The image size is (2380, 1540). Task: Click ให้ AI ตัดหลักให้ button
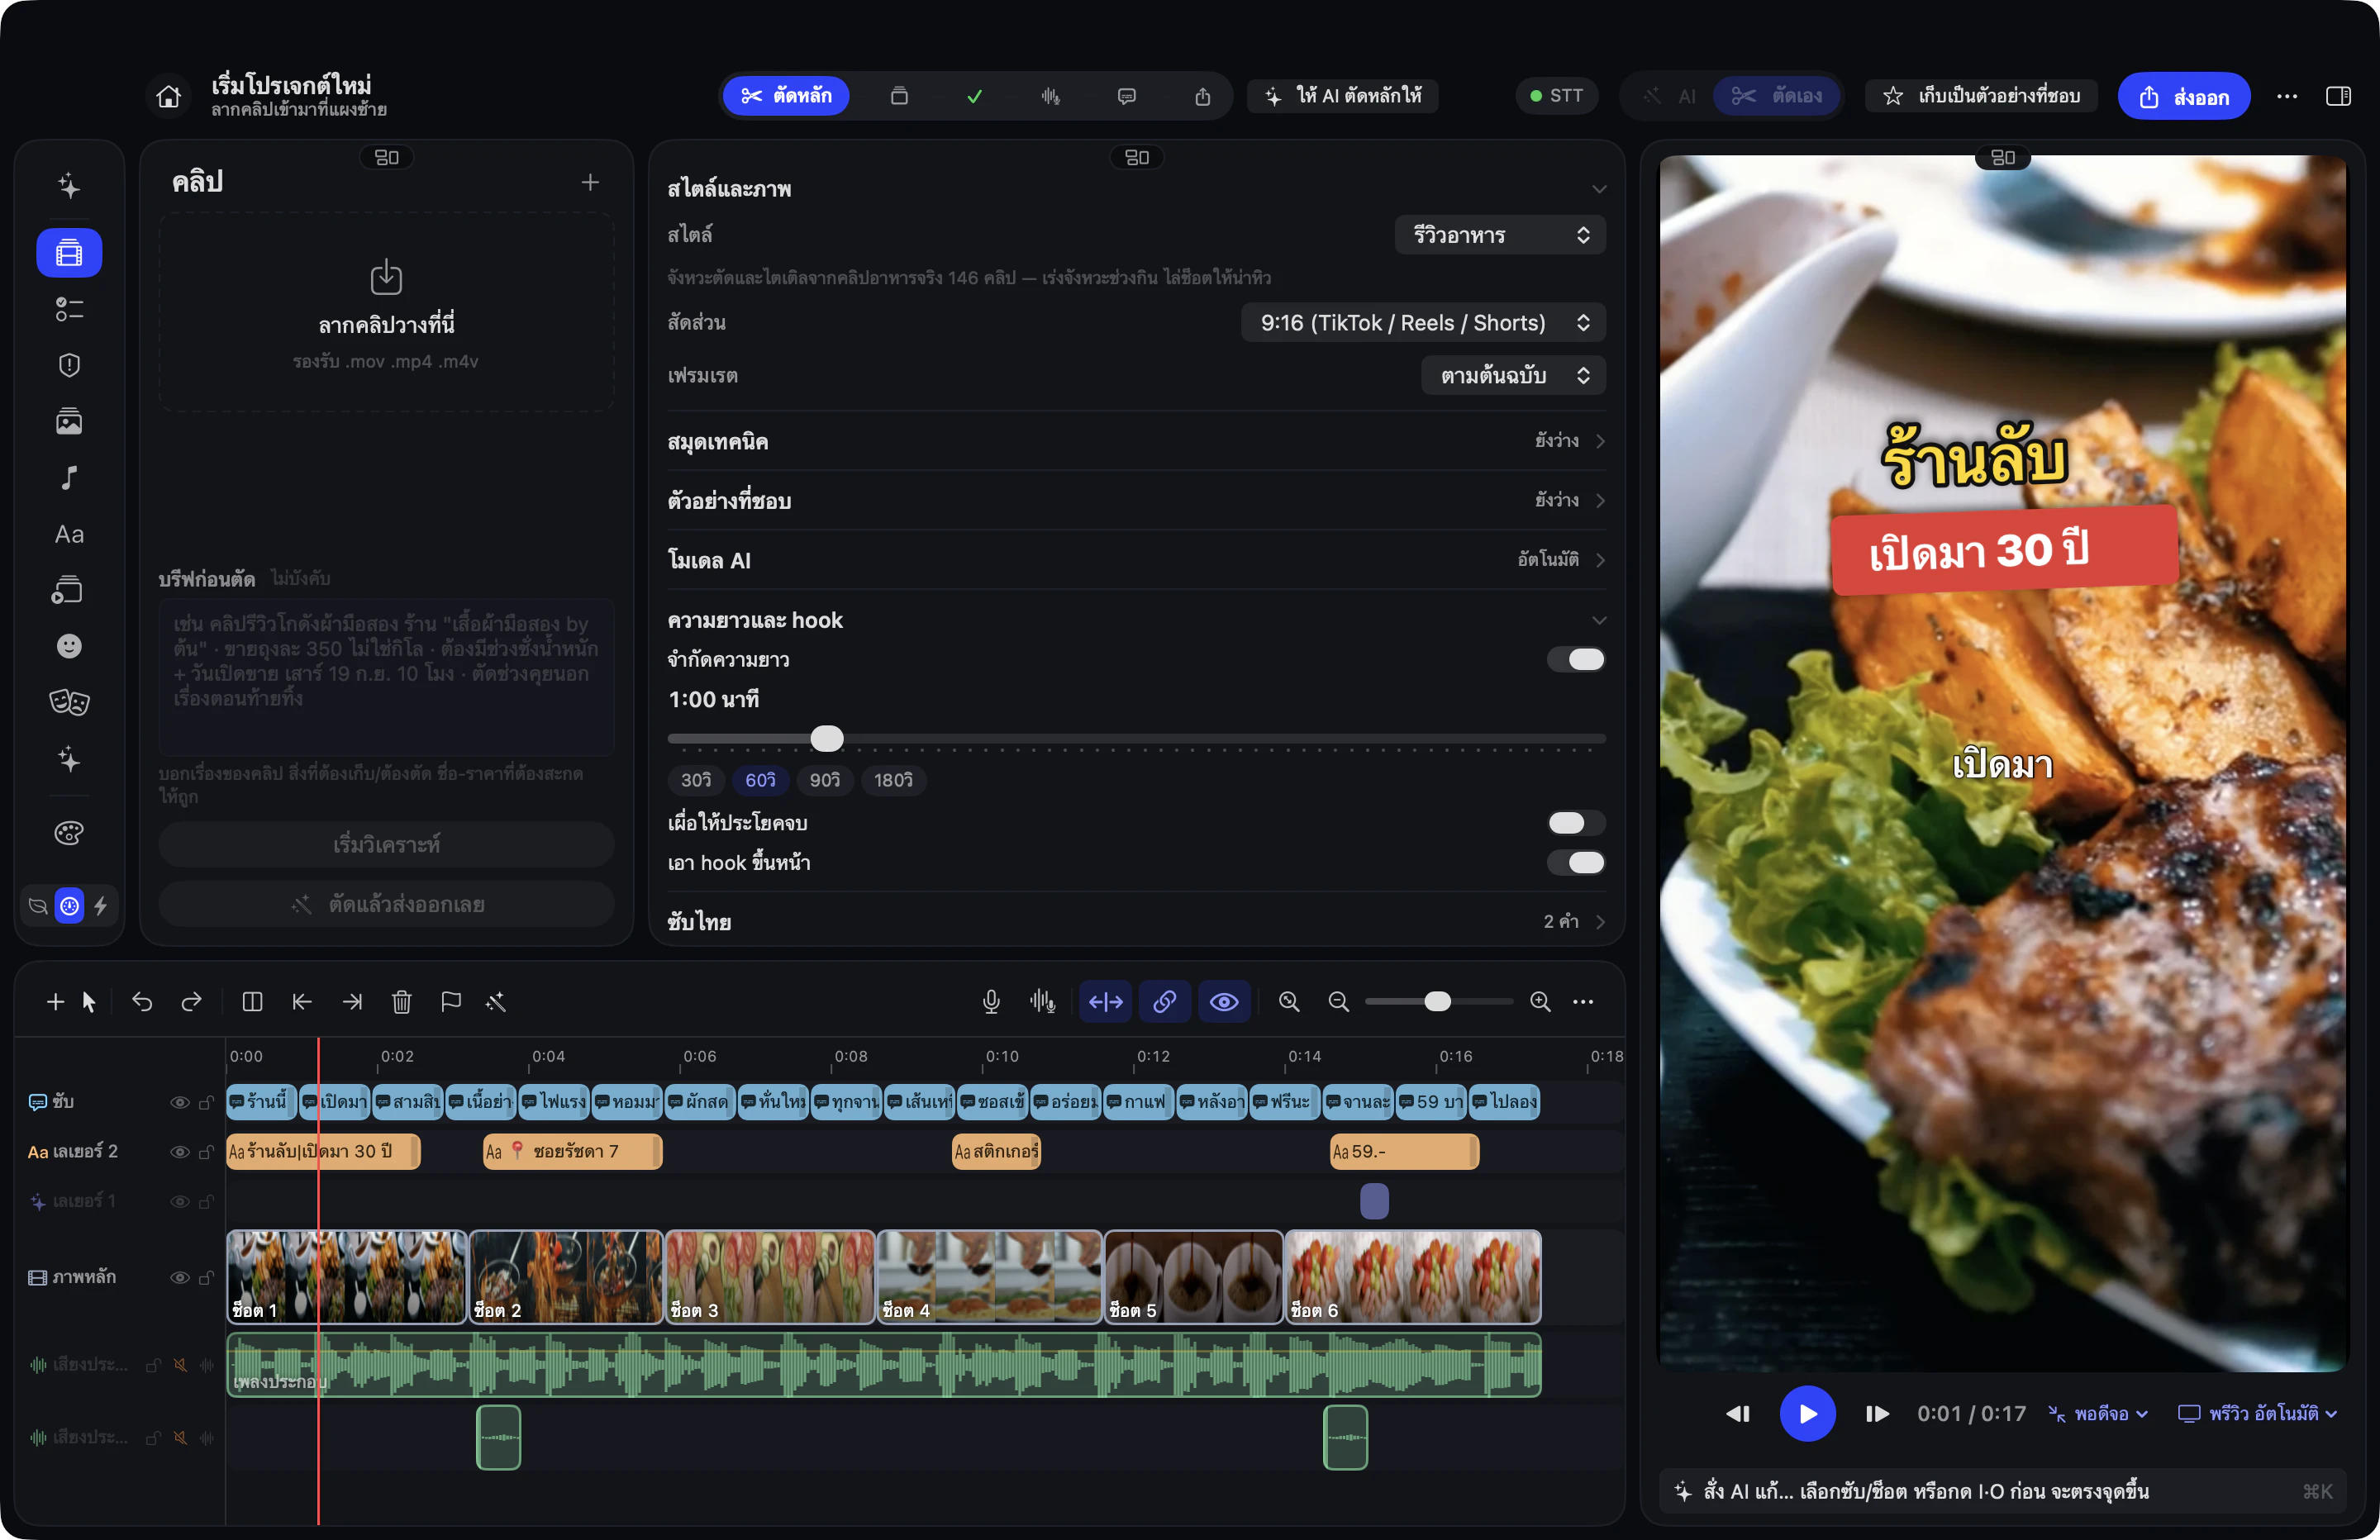pos(1343,96)
